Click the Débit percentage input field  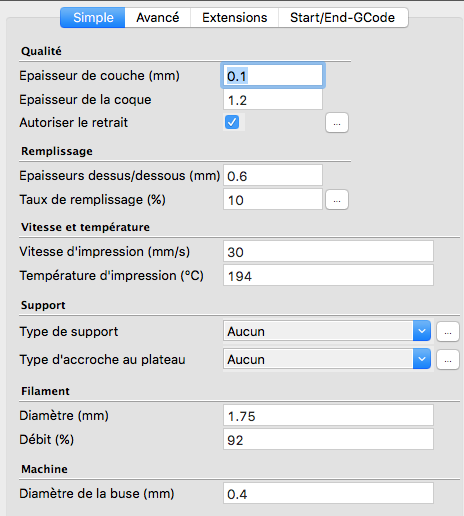328,439
